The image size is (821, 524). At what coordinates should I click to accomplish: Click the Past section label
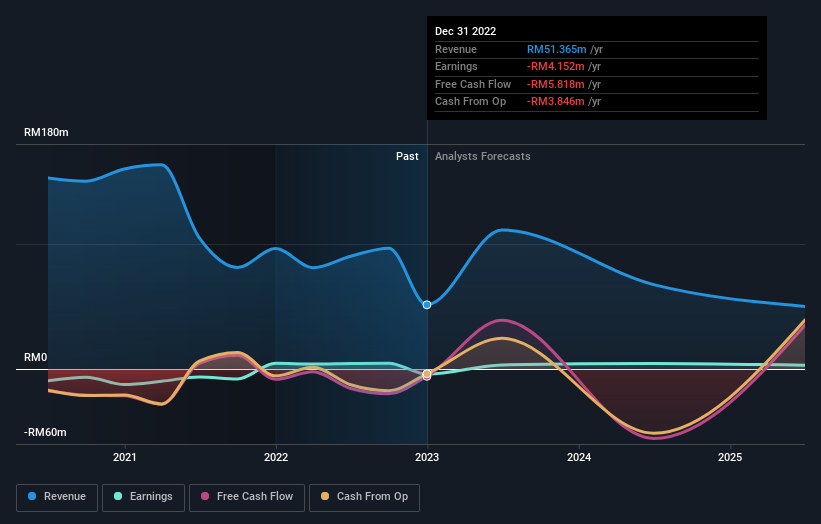click(x=407, y=157)
